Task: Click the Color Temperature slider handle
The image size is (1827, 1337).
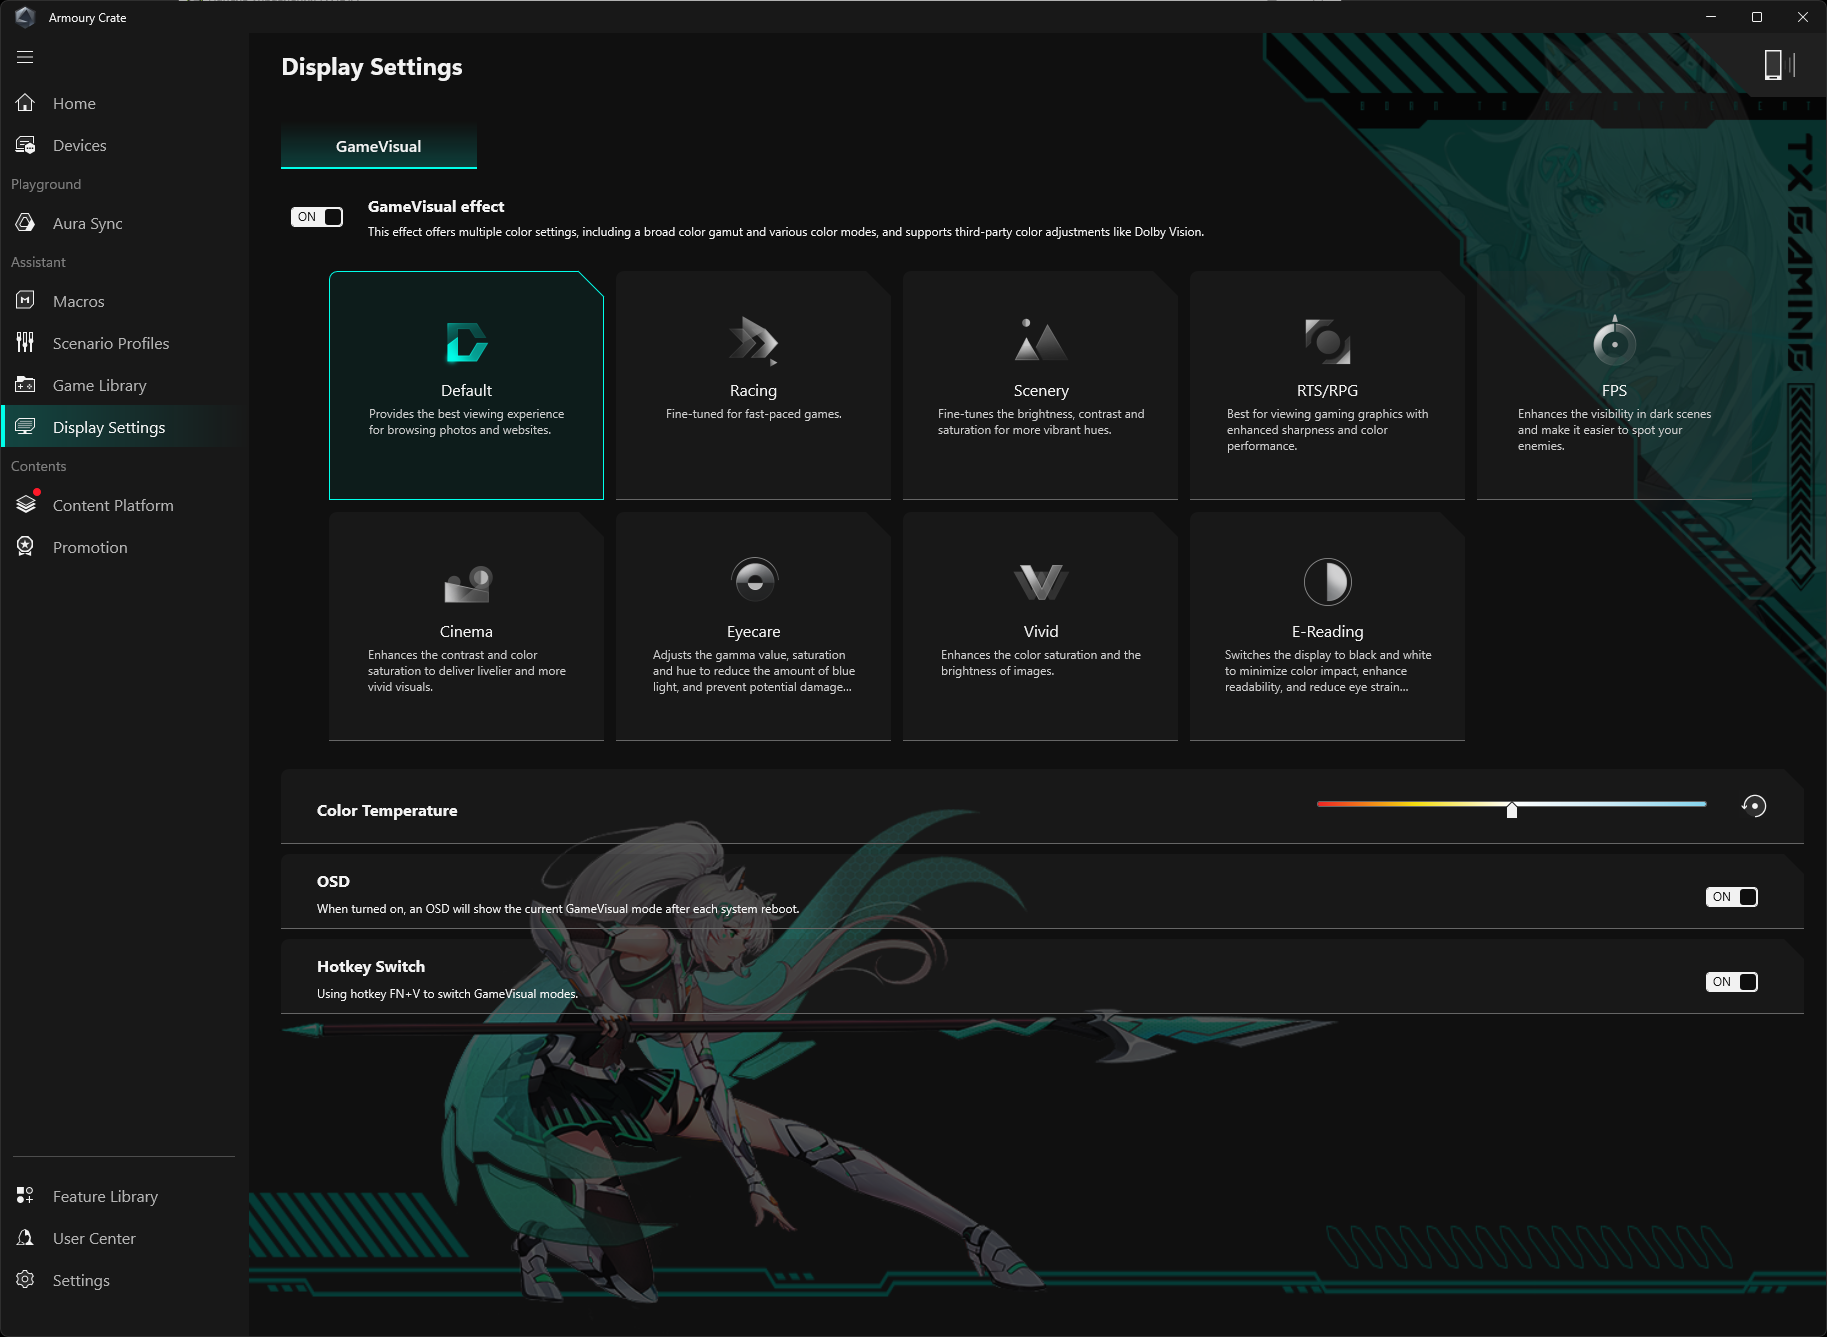Action: pyautogui.click(x=1512, y=809)
